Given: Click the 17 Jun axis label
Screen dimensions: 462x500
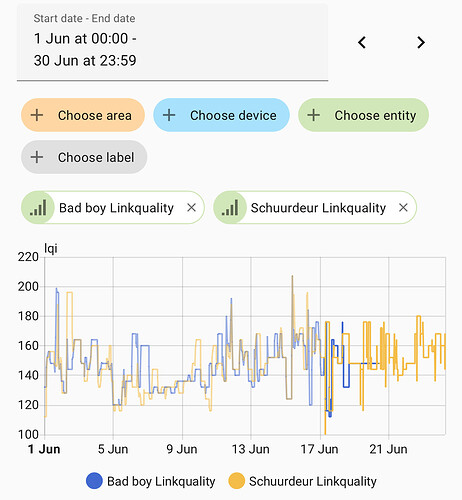Looking at the screenshot, I should coord(319,449).
